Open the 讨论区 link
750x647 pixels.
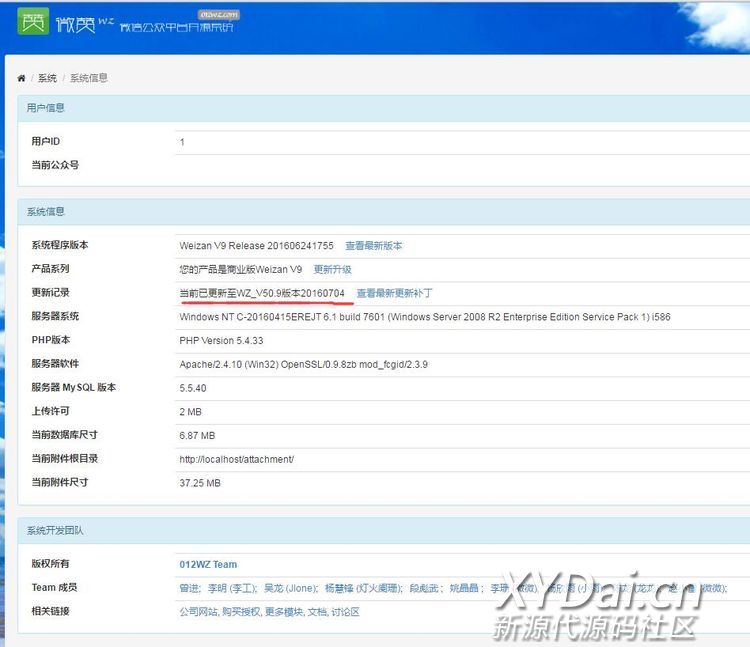coord(345,612)
